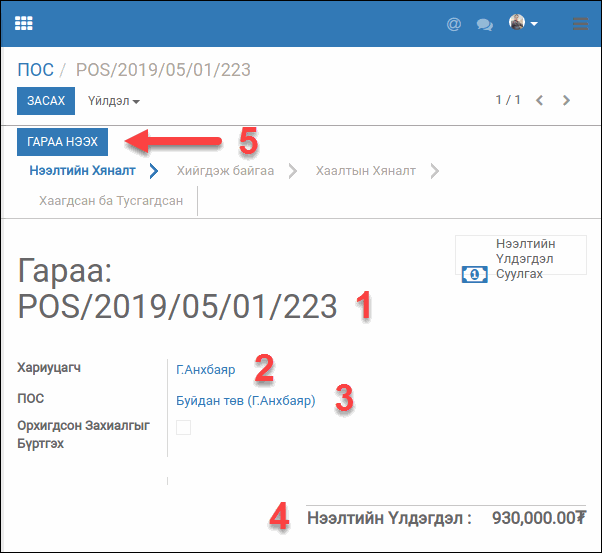Expand the Үйлдэл action dropdown

pyautogui.click(x=113, y=101)
